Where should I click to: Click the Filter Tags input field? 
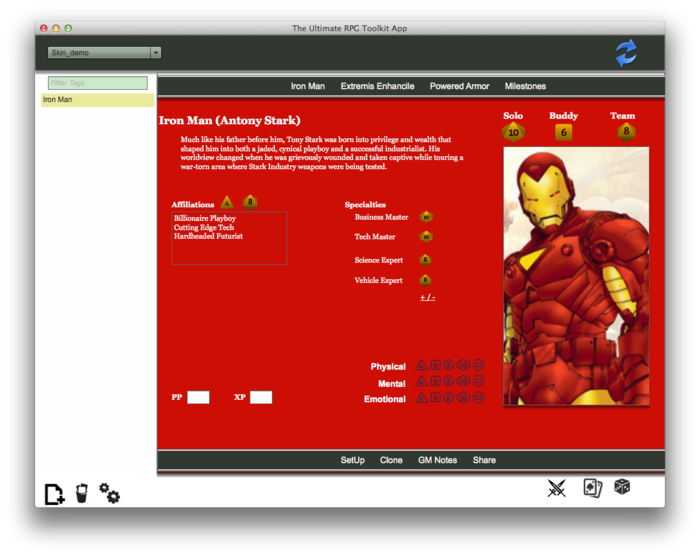[x=98, y=83]
